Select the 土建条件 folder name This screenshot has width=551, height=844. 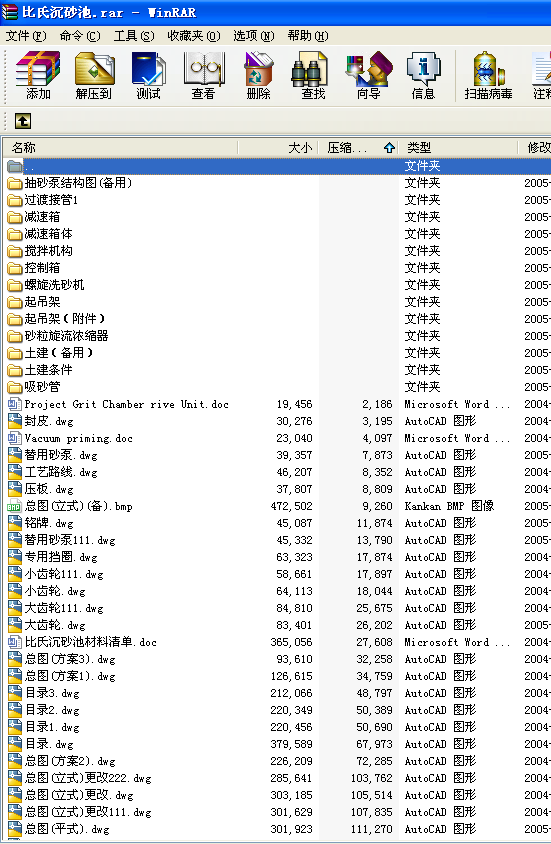(48, 370)
